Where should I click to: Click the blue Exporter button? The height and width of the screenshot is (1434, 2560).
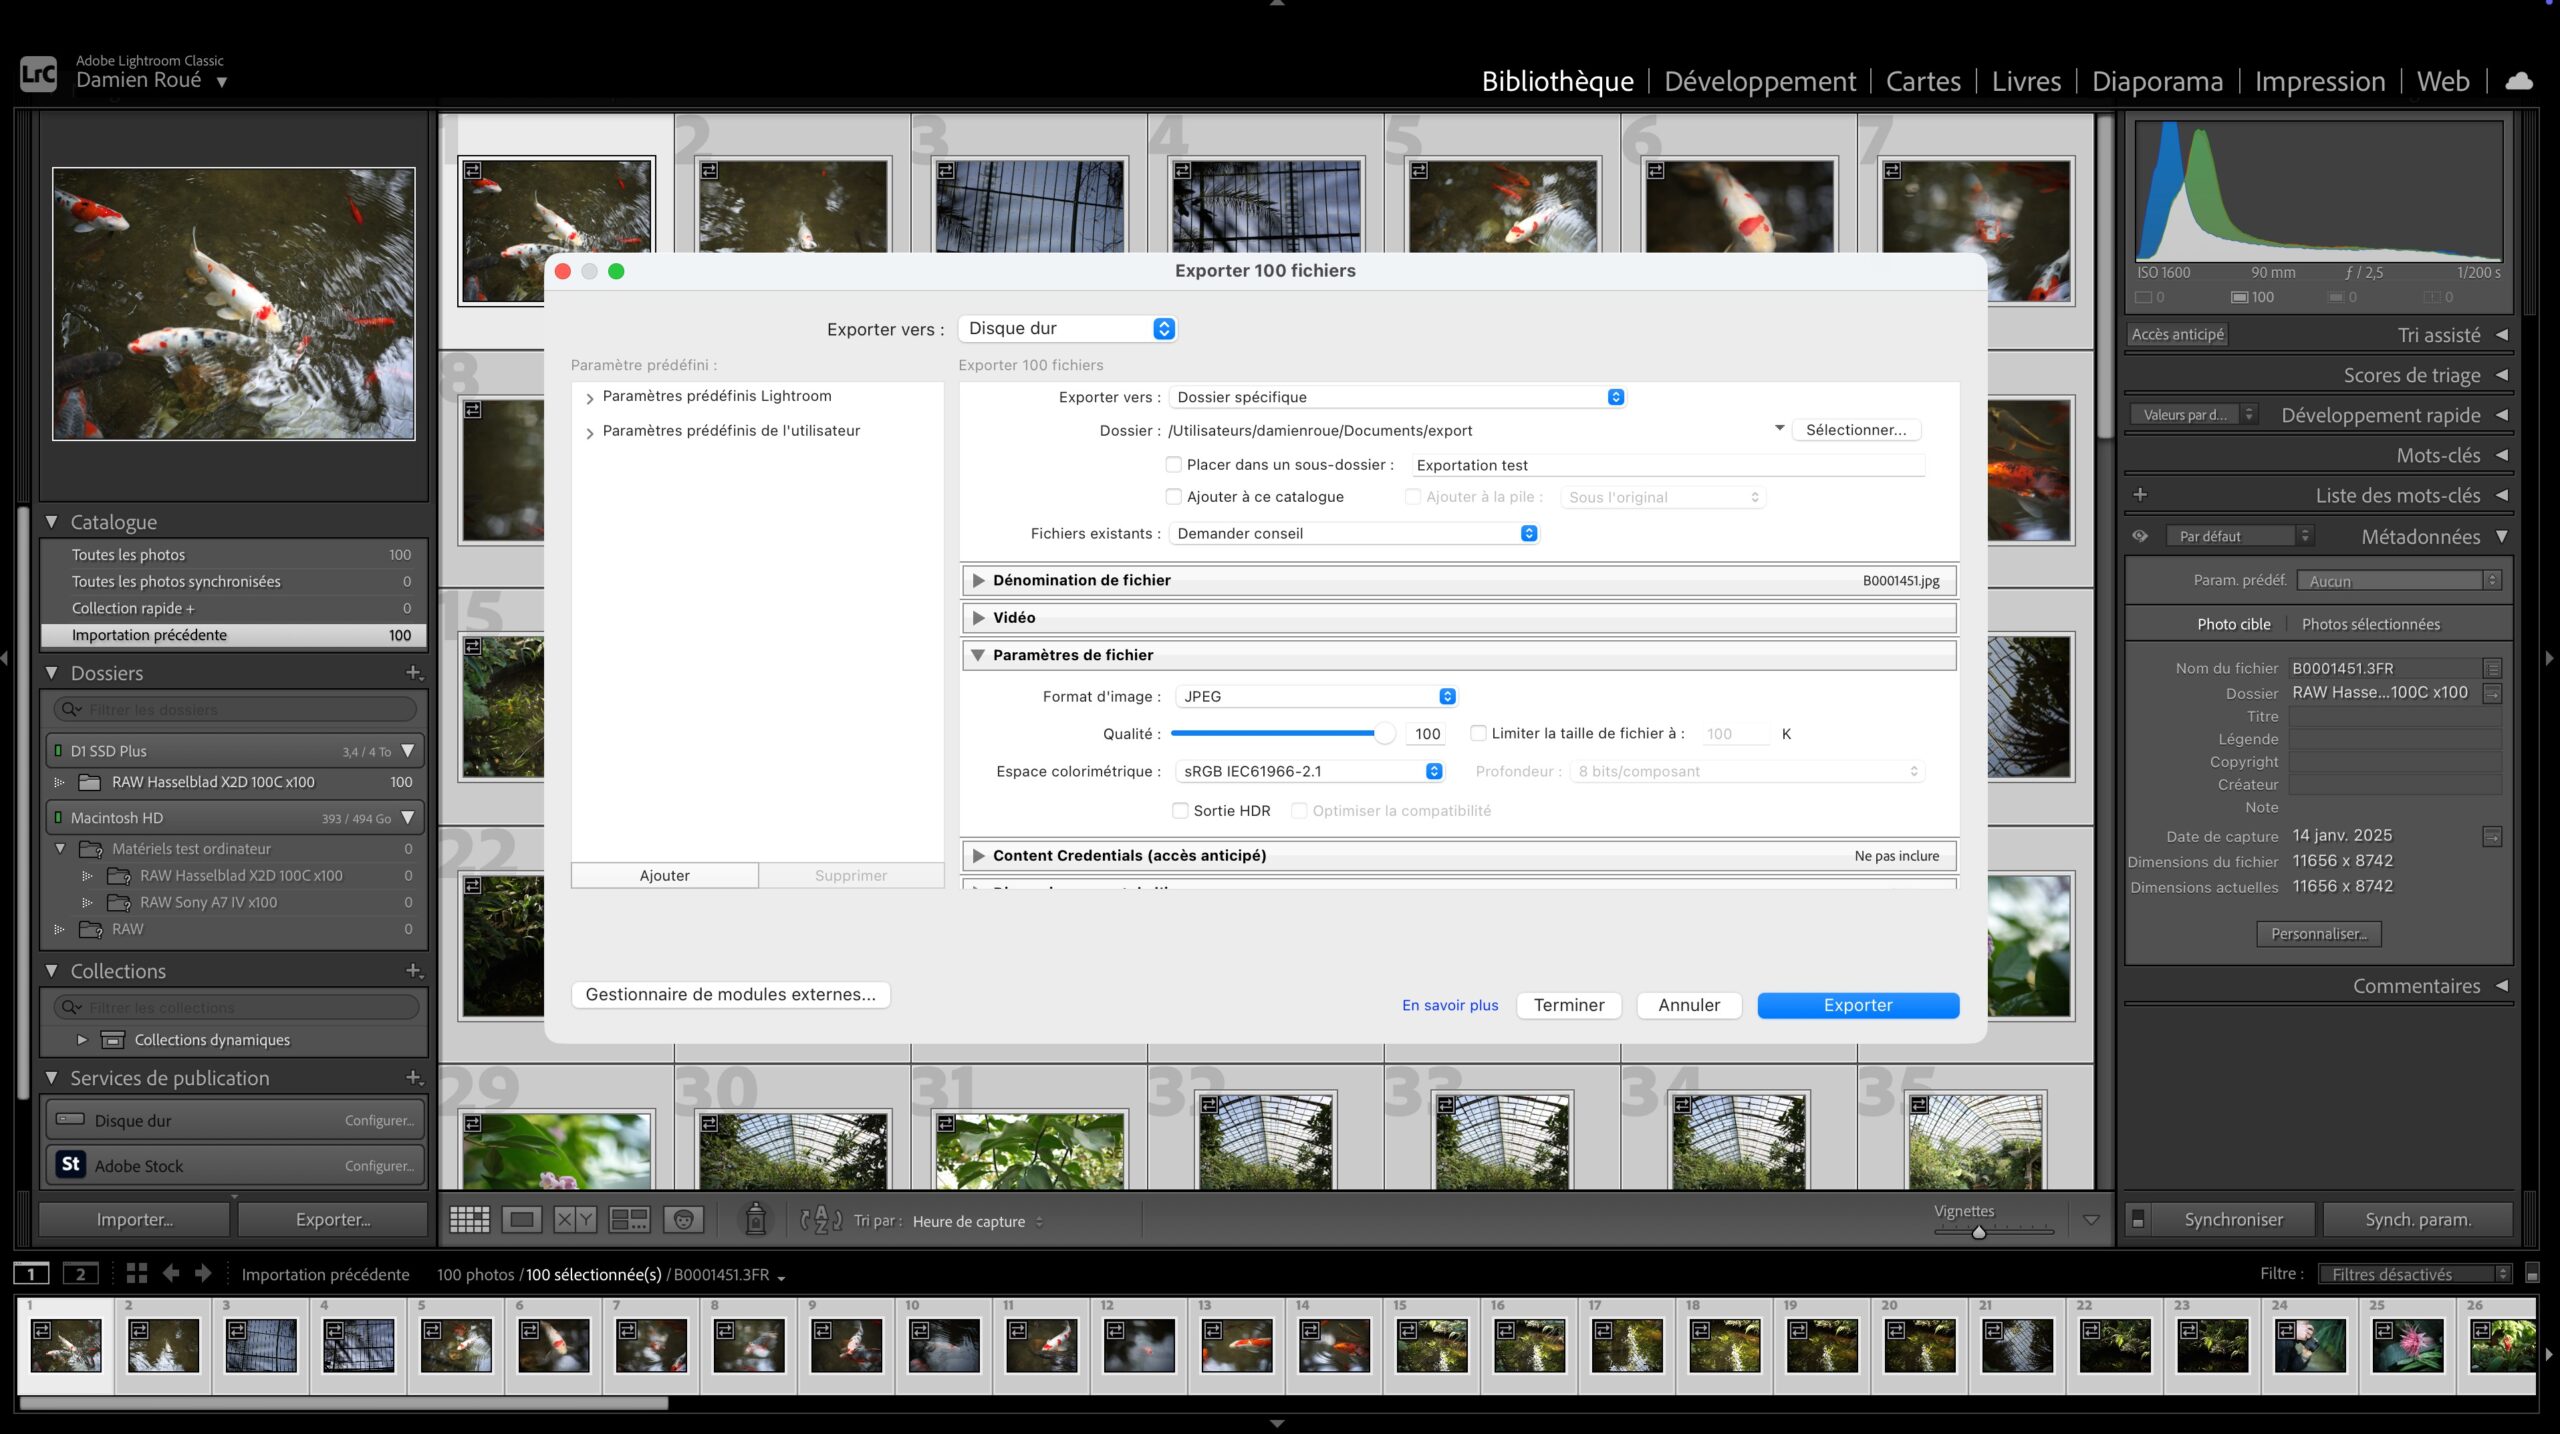(1857, 1005)
